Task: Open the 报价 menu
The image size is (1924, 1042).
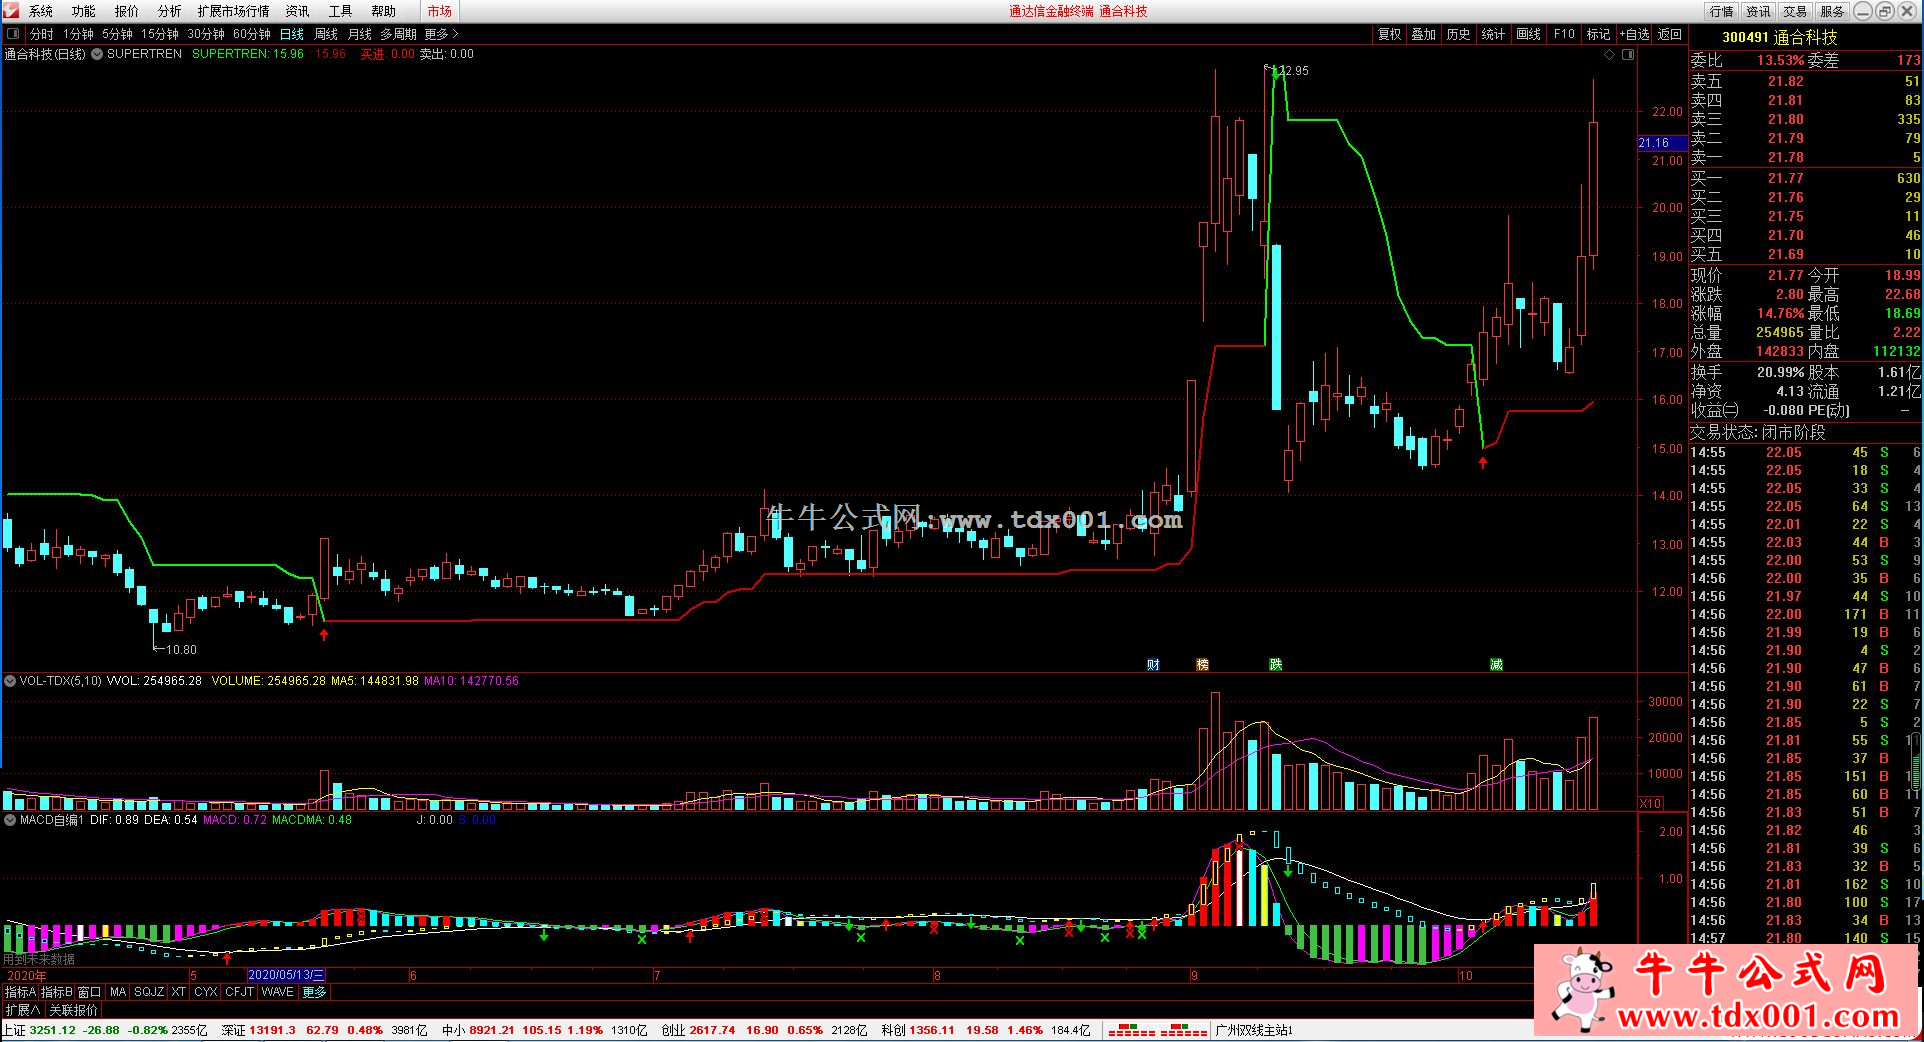Action: click(x=127, y=11)
